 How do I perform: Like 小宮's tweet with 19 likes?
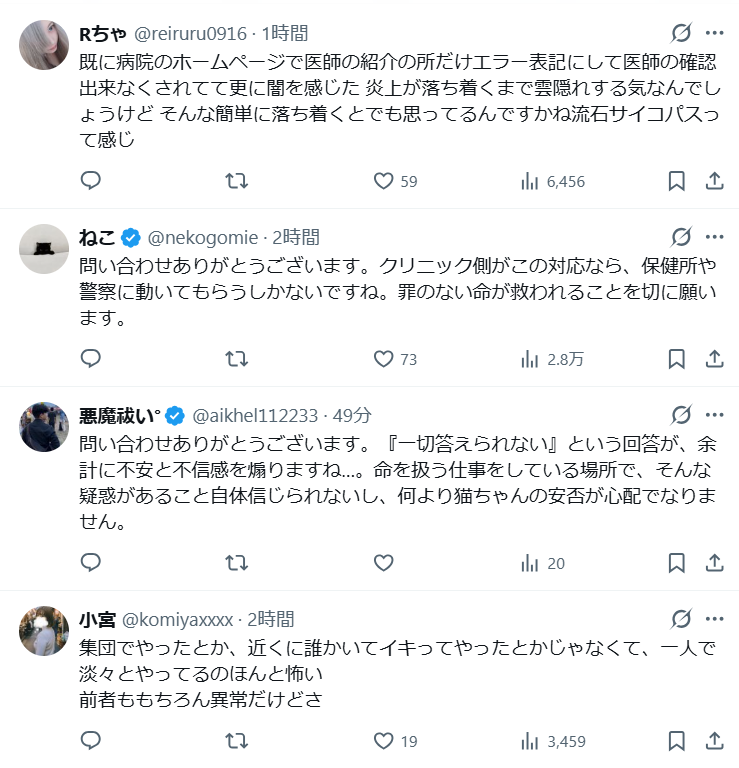[x=383, y=742]
